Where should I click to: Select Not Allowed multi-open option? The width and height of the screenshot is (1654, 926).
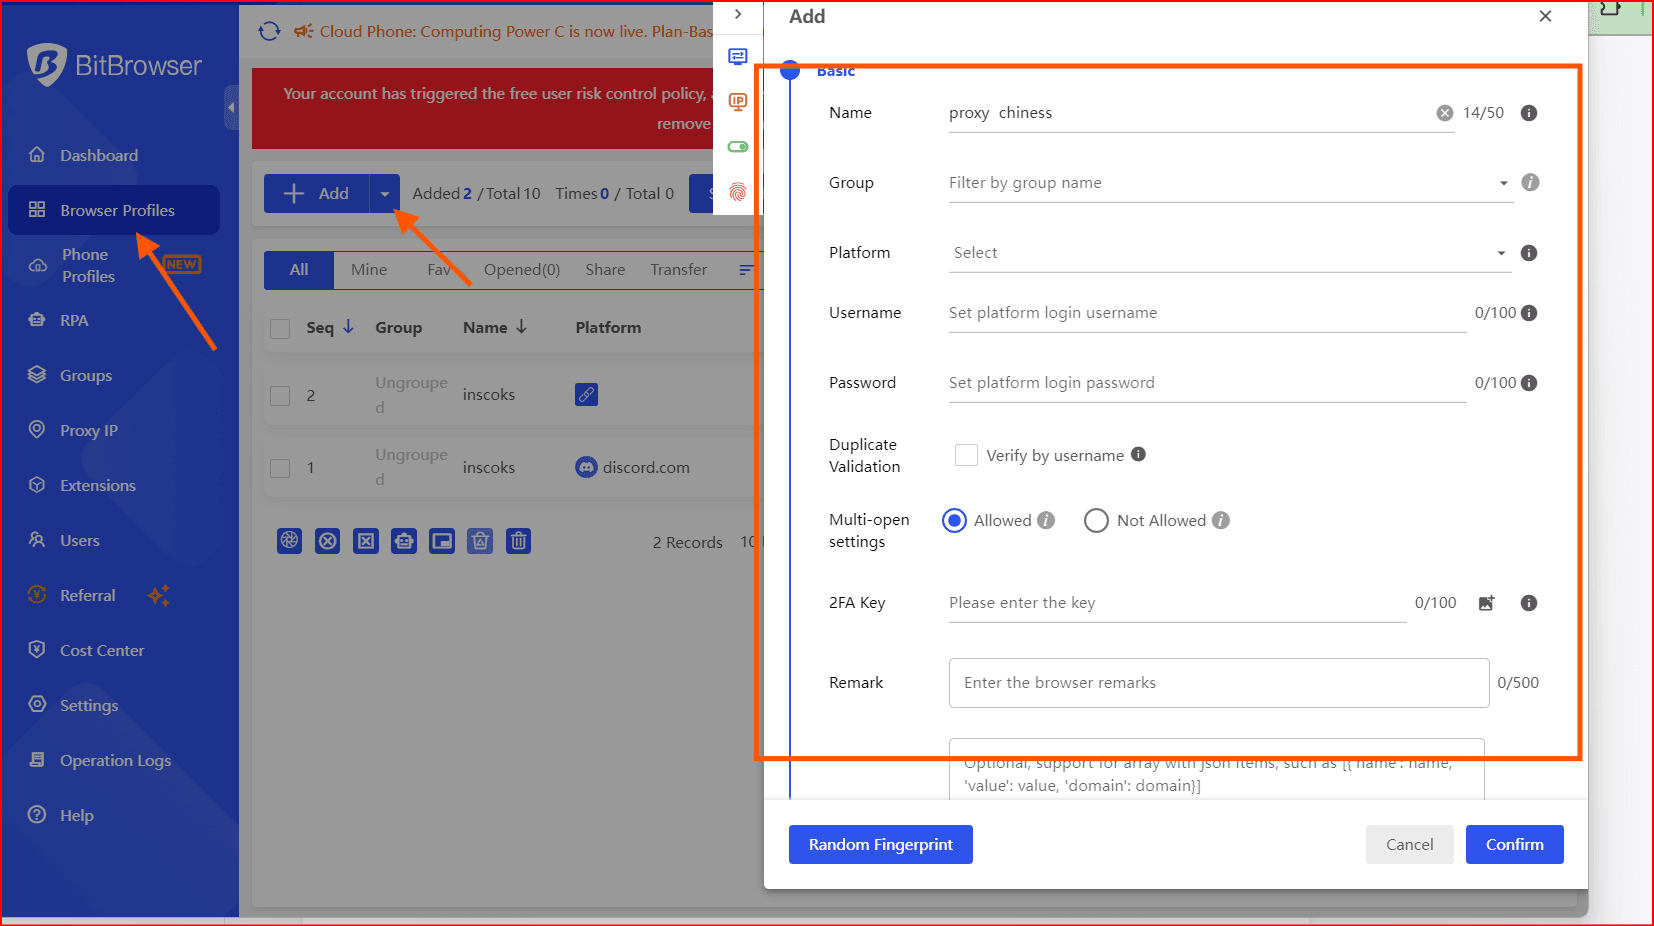1096,521
